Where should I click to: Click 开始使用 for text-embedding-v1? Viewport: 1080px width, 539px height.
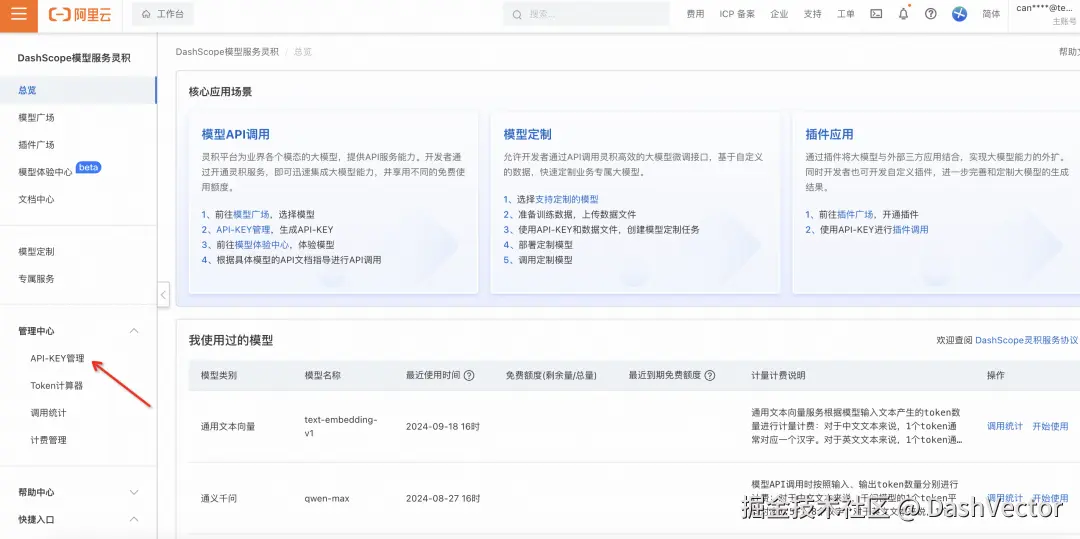[1050, 427]
